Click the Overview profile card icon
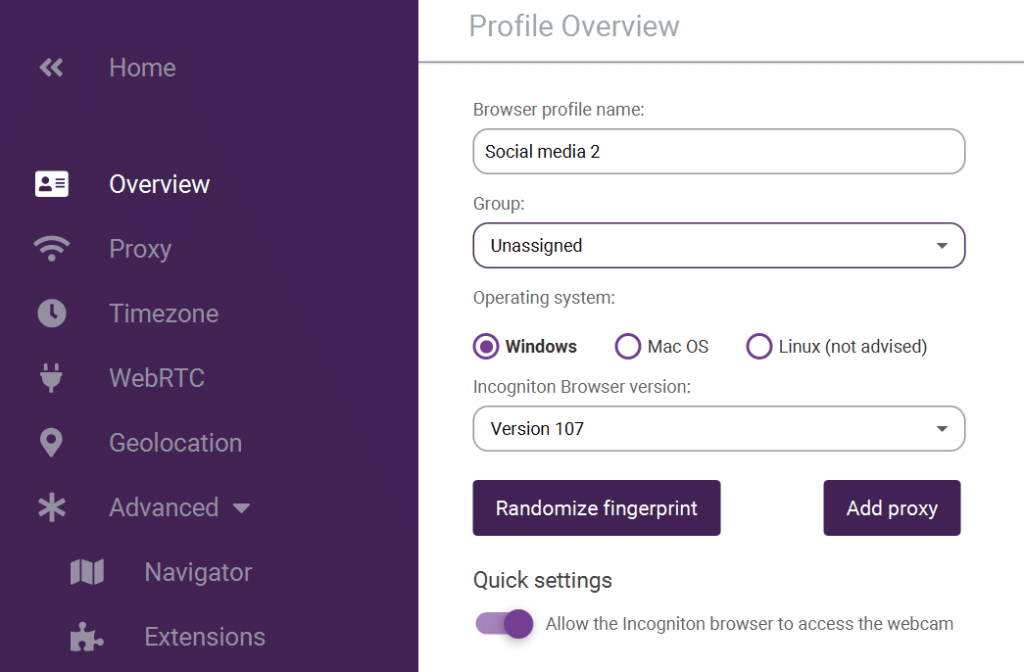The image size is (1024, 672). pyautogui.click(x=52, y=184)
